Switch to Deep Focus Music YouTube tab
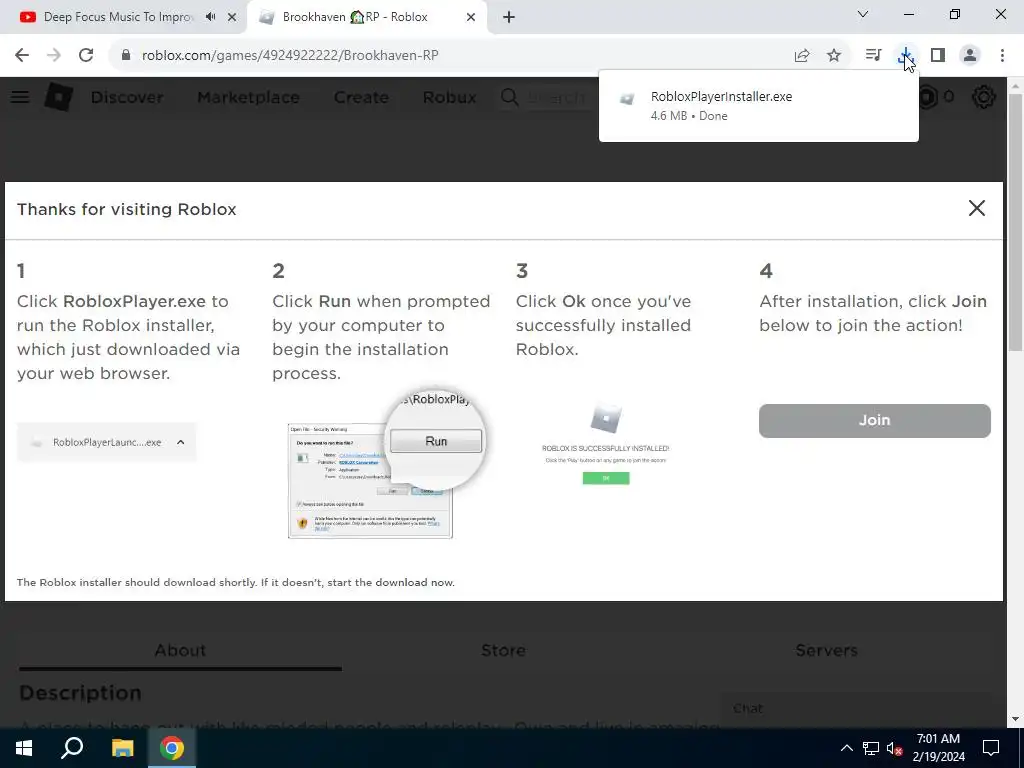This screenshot has width=1024, height=768. click(118, 17)
